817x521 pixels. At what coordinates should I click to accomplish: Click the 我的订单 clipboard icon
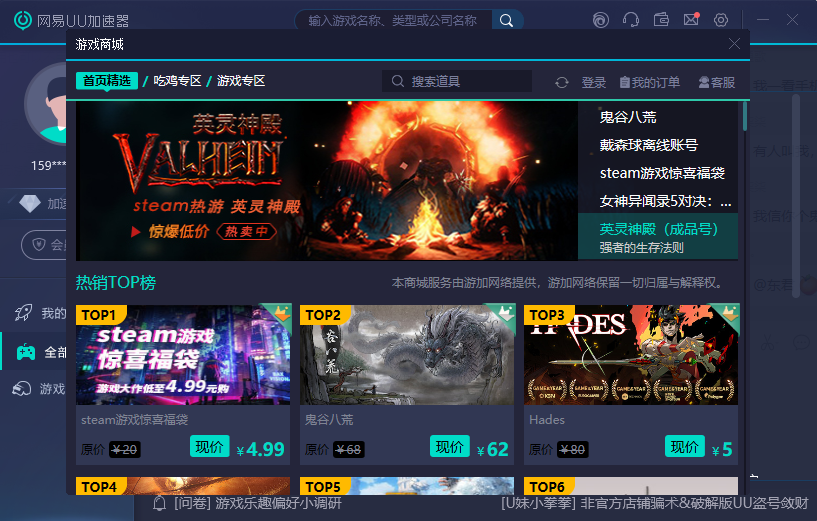pos(624,82)
